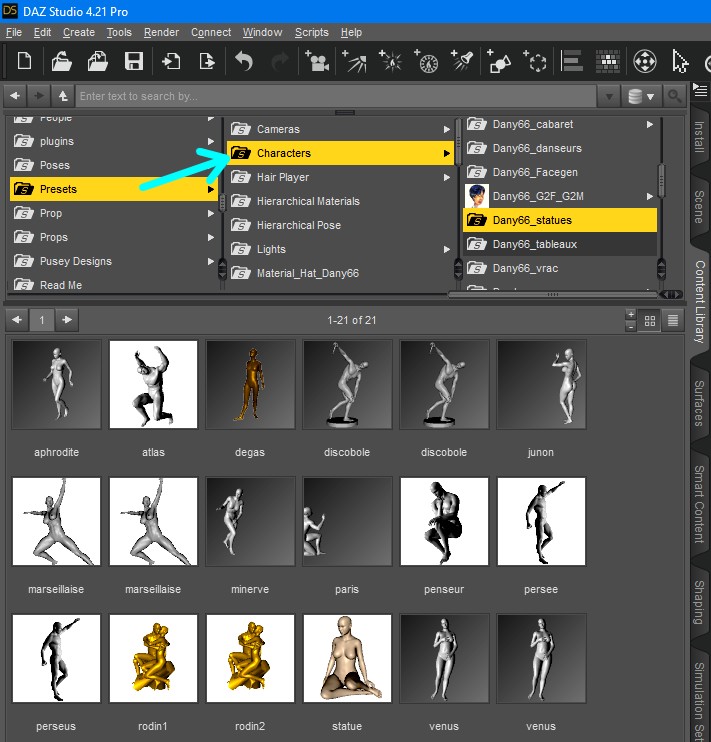Select the junon statue thumbnail
The width and height of the screenshot is (711, 742).
click(541, 384)
